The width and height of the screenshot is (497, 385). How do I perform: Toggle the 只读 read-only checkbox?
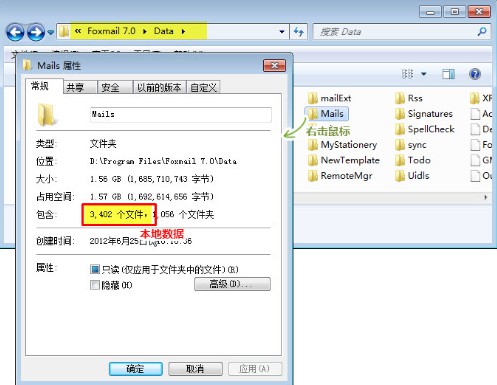95,269
